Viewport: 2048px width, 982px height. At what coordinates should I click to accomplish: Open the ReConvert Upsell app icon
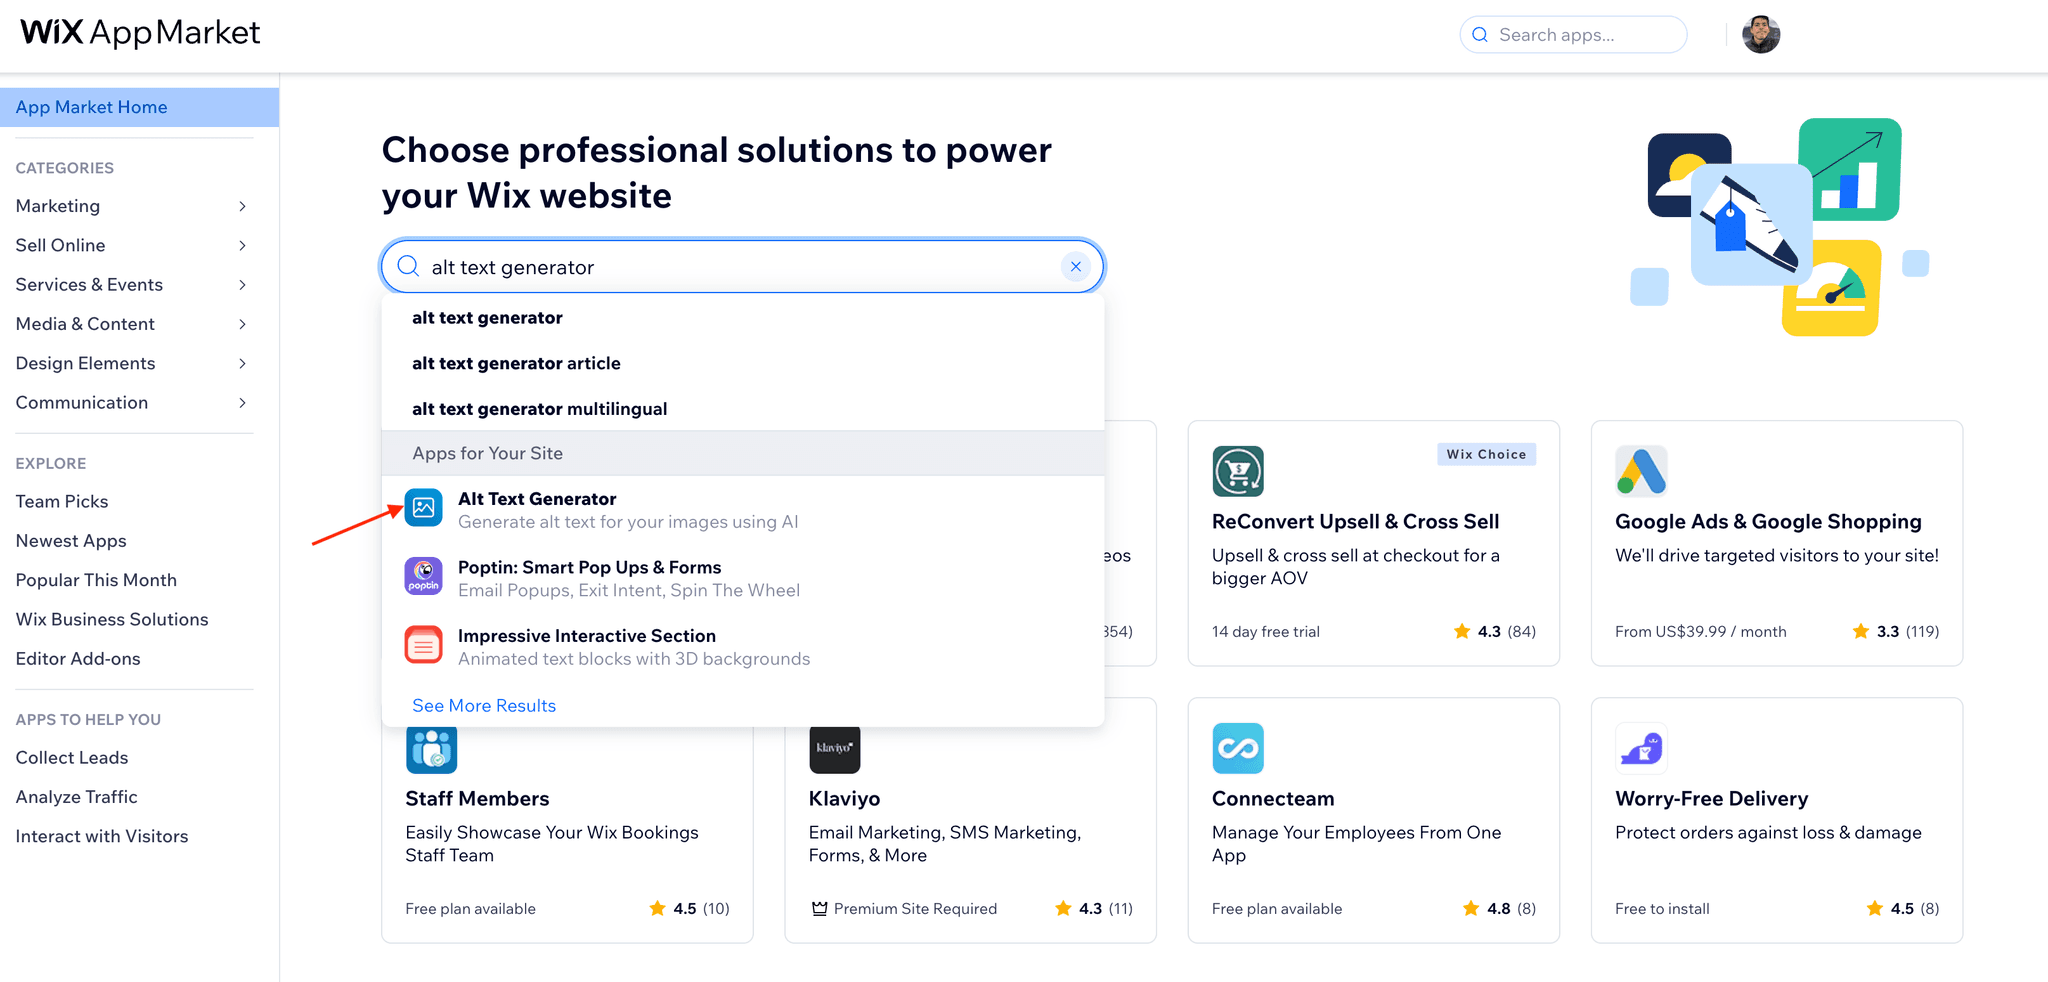(1237, 471)
